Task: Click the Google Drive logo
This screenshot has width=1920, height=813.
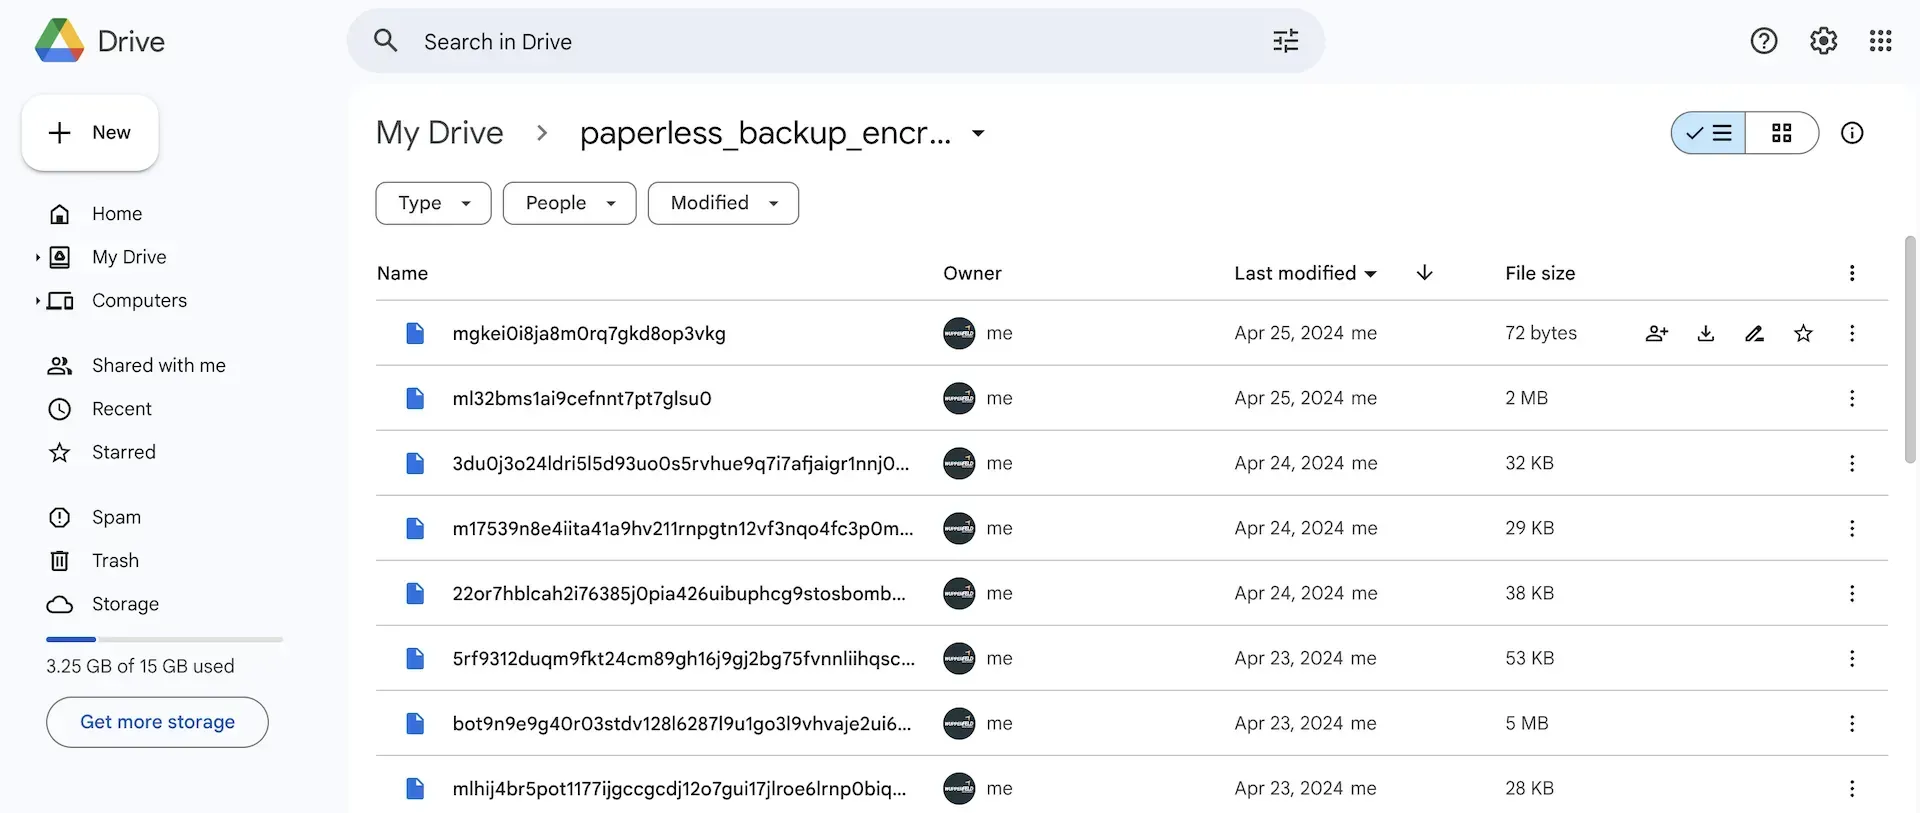Action: pos(60,41)
